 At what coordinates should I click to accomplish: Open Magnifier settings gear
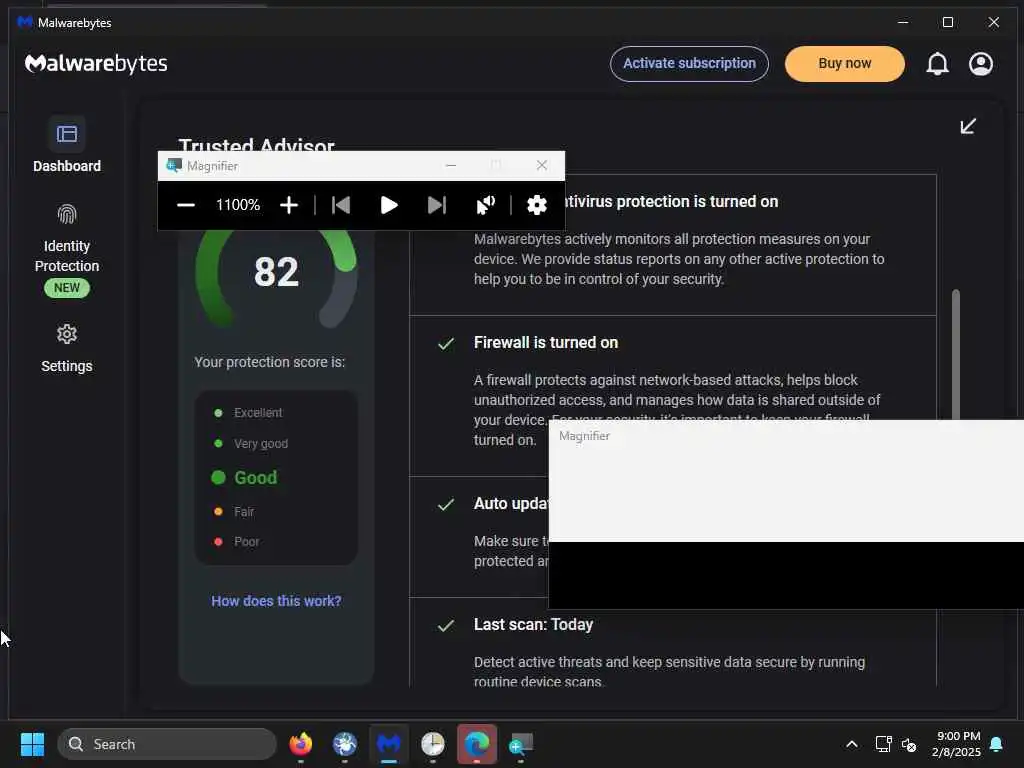tap(536, 205)
